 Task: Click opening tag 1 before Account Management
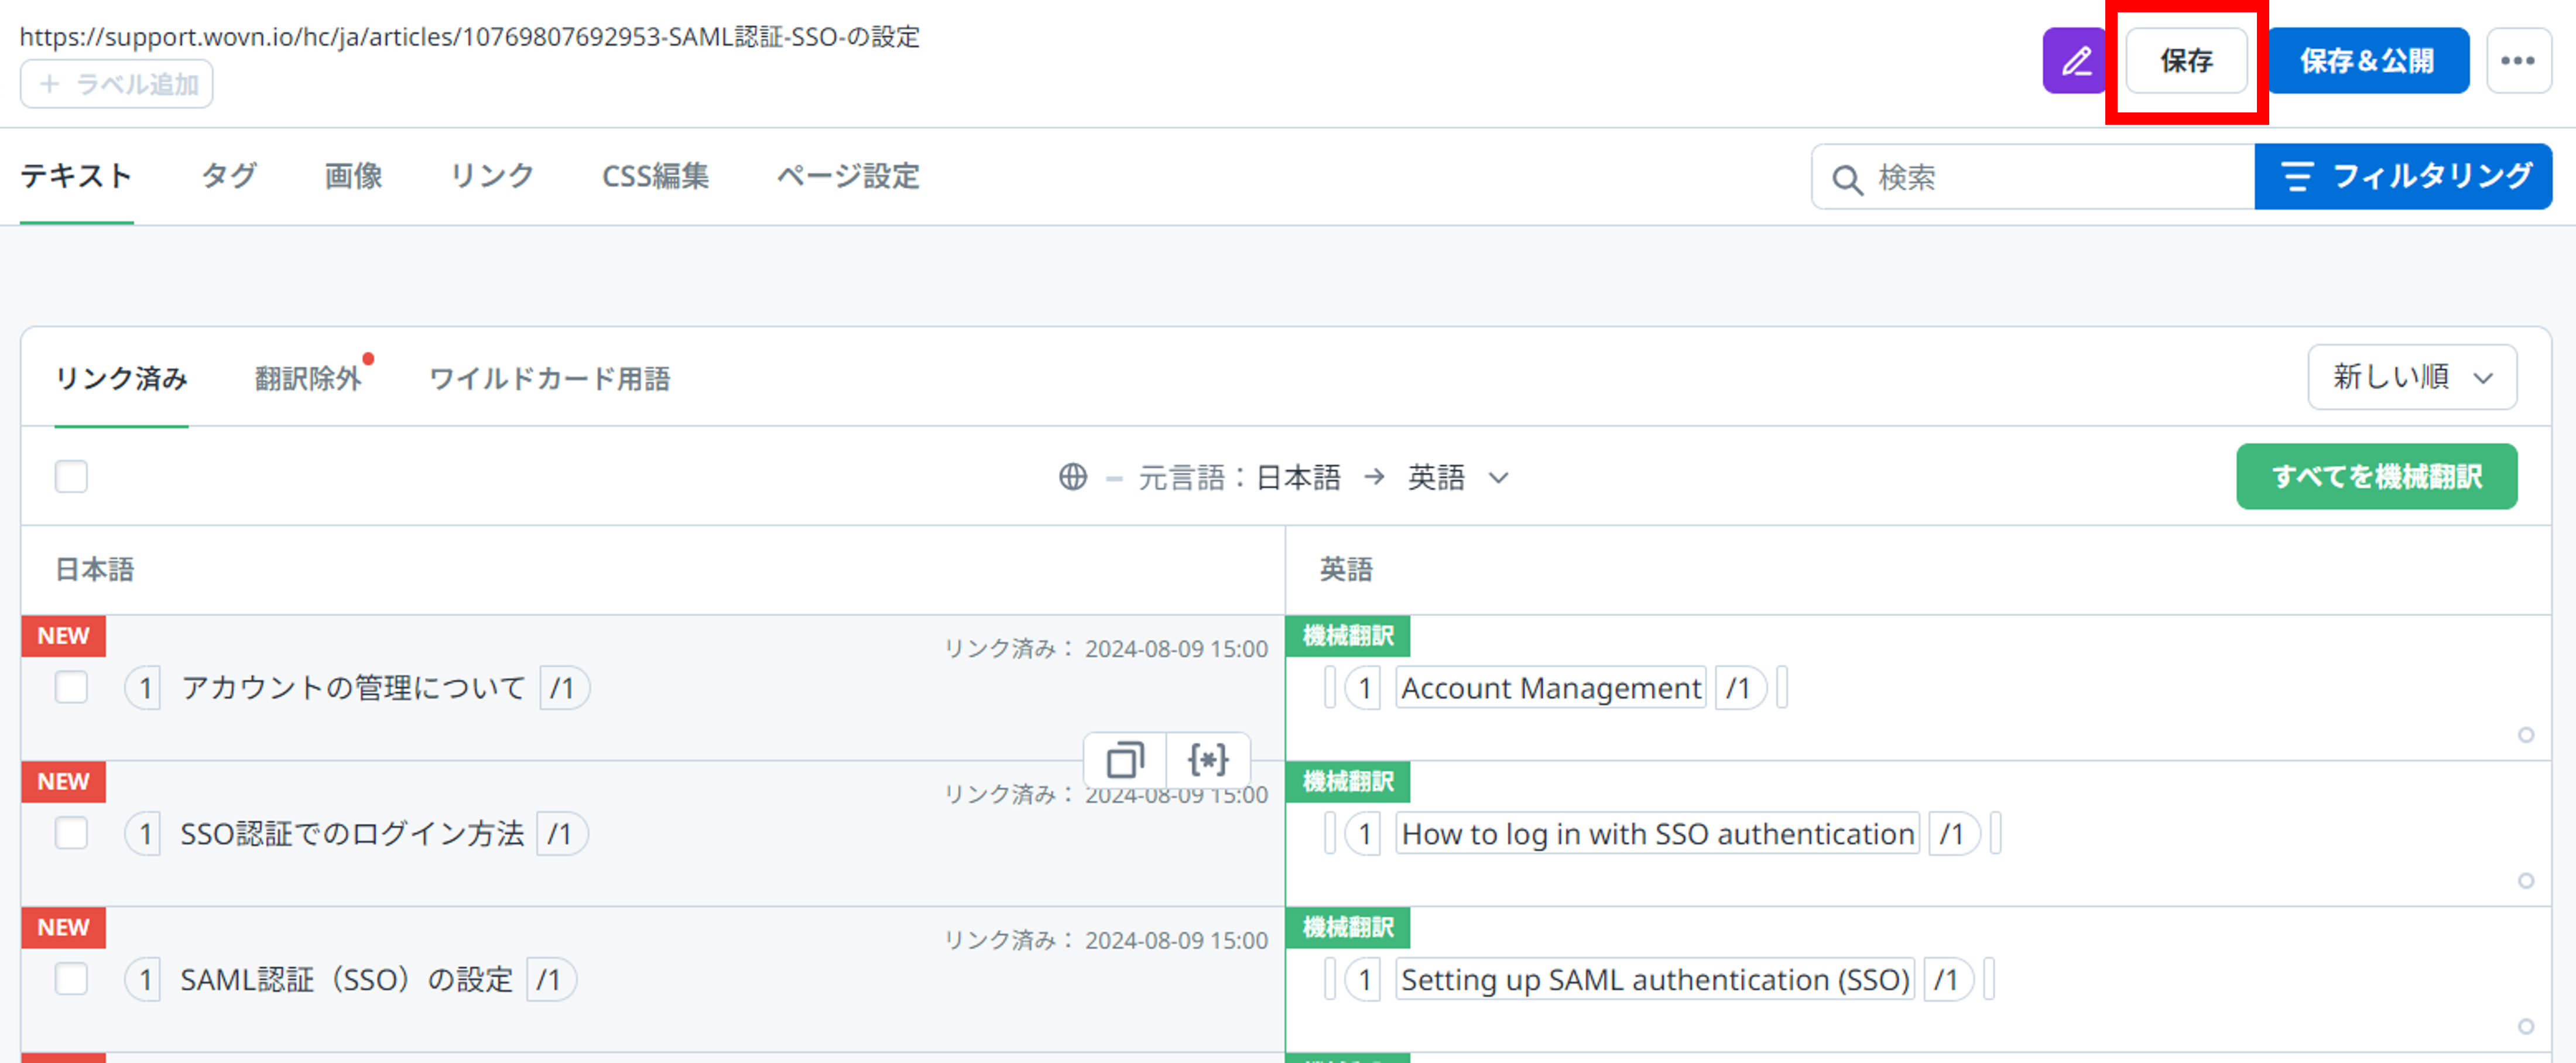tap(1363, 688)
